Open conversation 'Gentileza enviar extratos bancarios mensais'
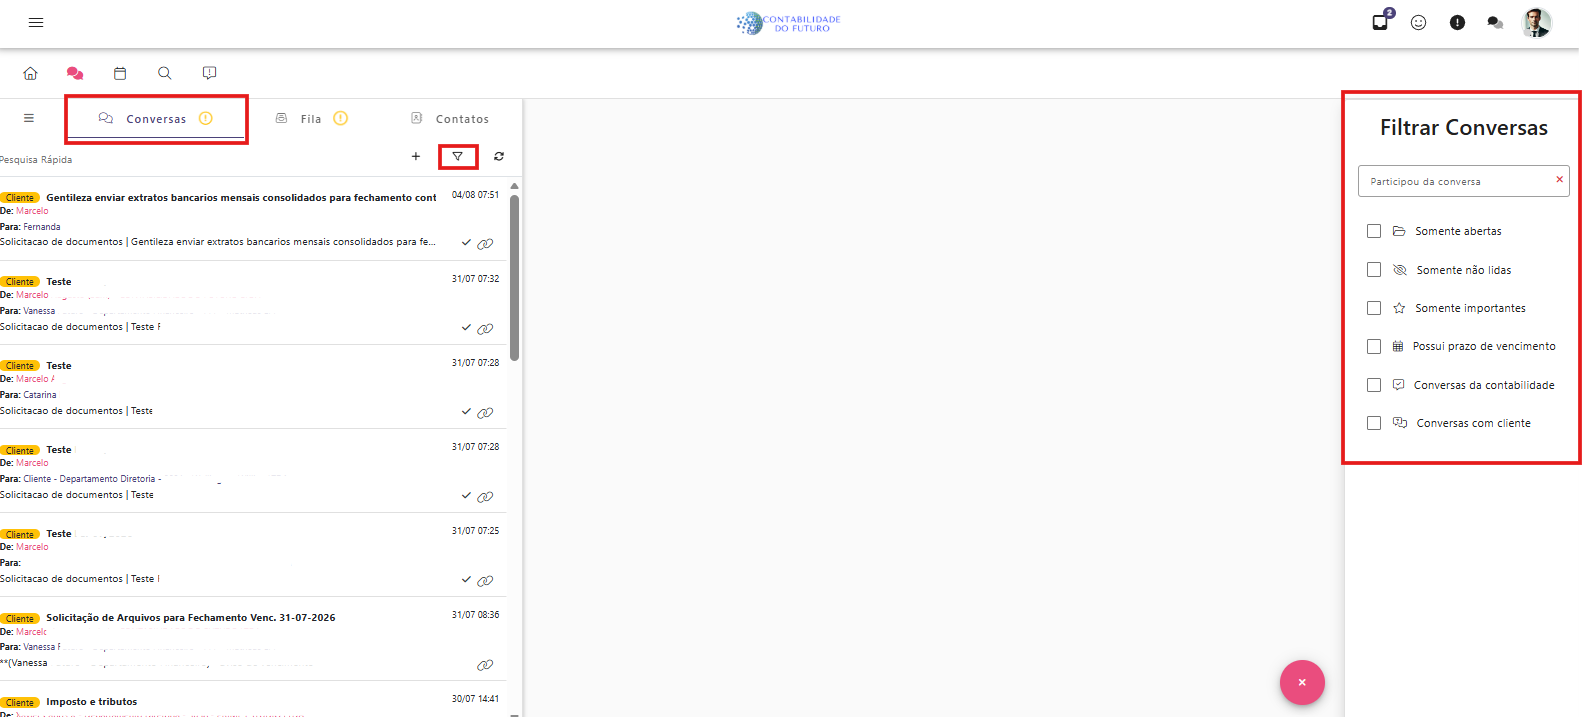 point(252,219)
